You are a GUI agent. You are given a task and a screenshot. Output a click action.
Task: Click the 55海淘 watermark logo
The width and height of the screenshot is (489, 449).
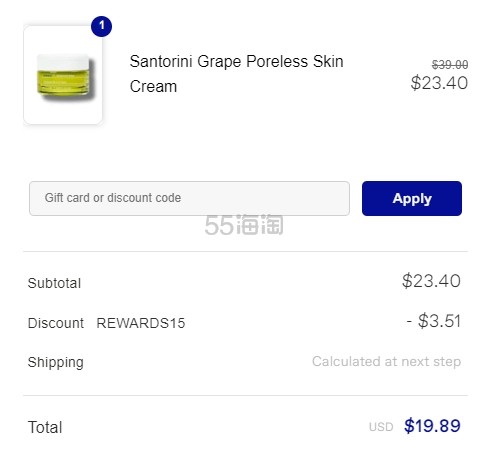tap(244, 225)
